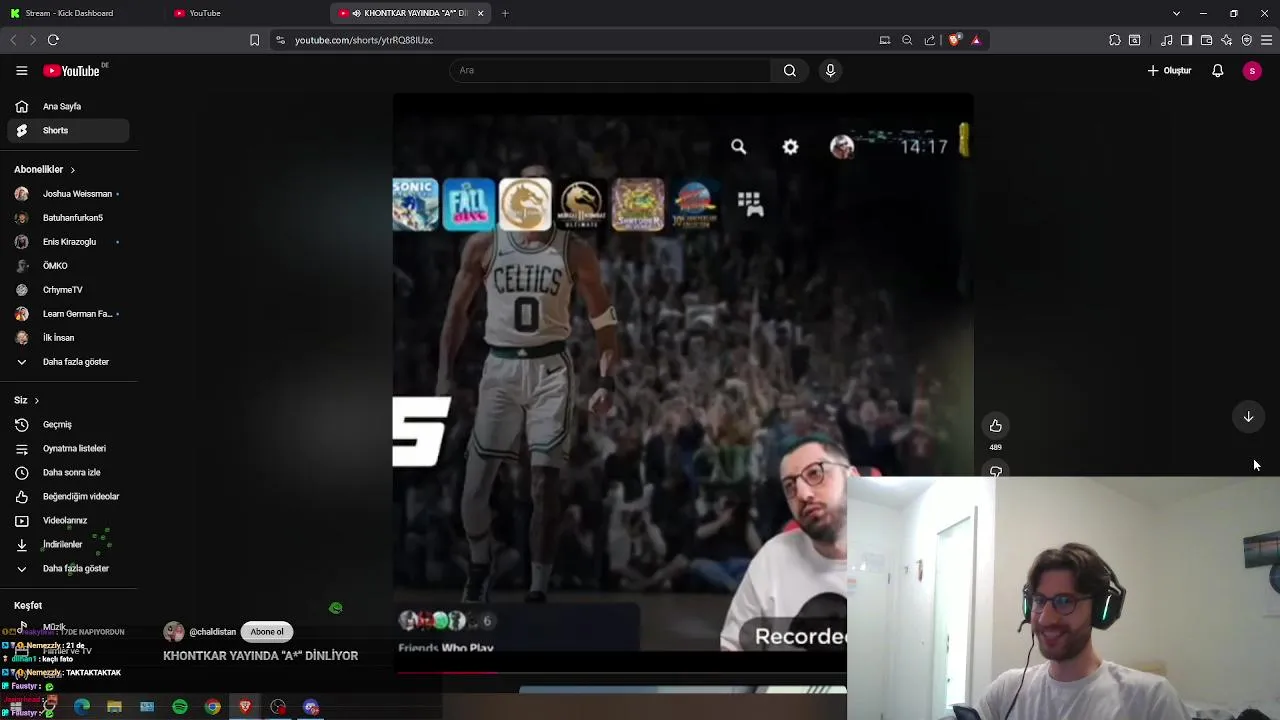Expand subscriptions with Daha fazla göster
This screenshot has height=720, width=1280.
pyautogui.click(x=68, y=362)
